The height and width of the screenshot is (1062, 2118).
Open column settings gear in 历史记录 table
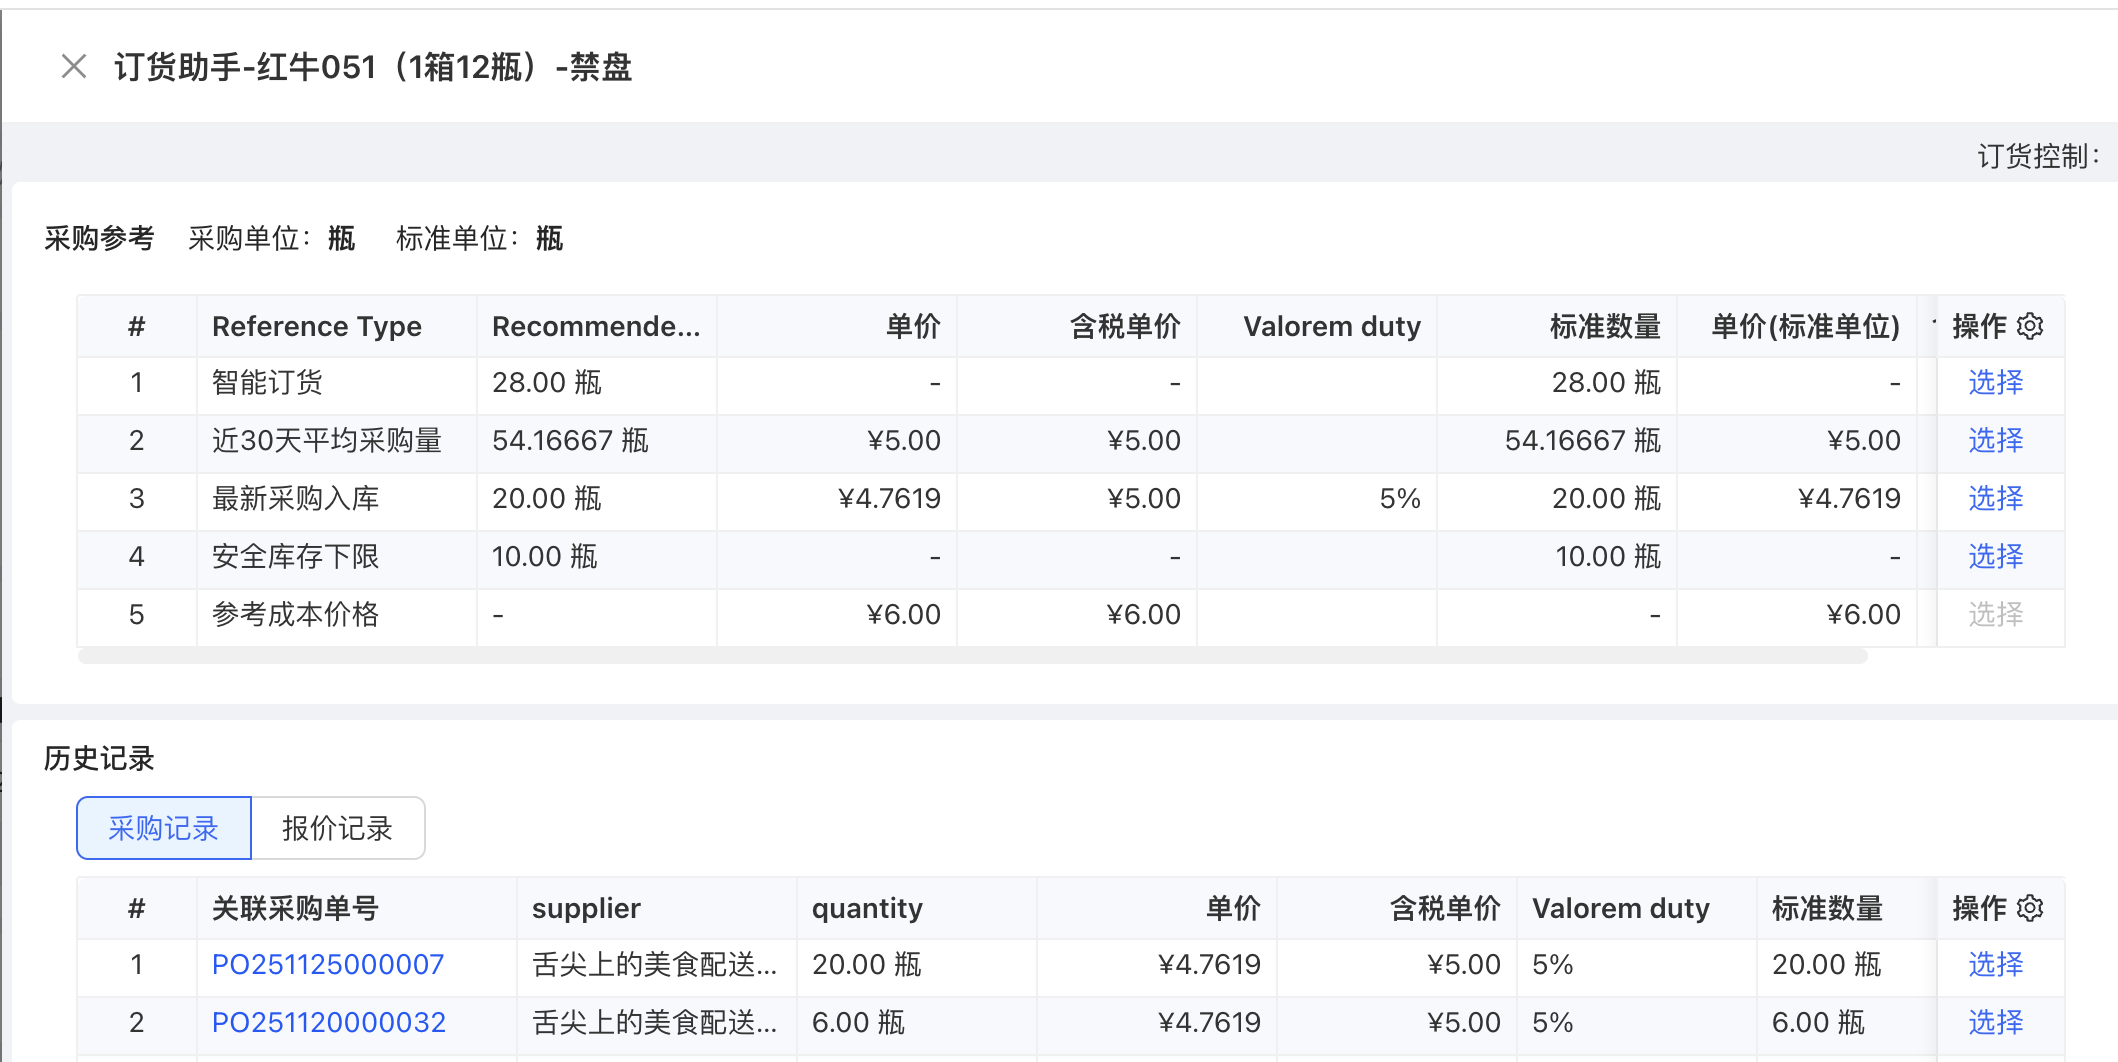click(x=2030, y=909)
